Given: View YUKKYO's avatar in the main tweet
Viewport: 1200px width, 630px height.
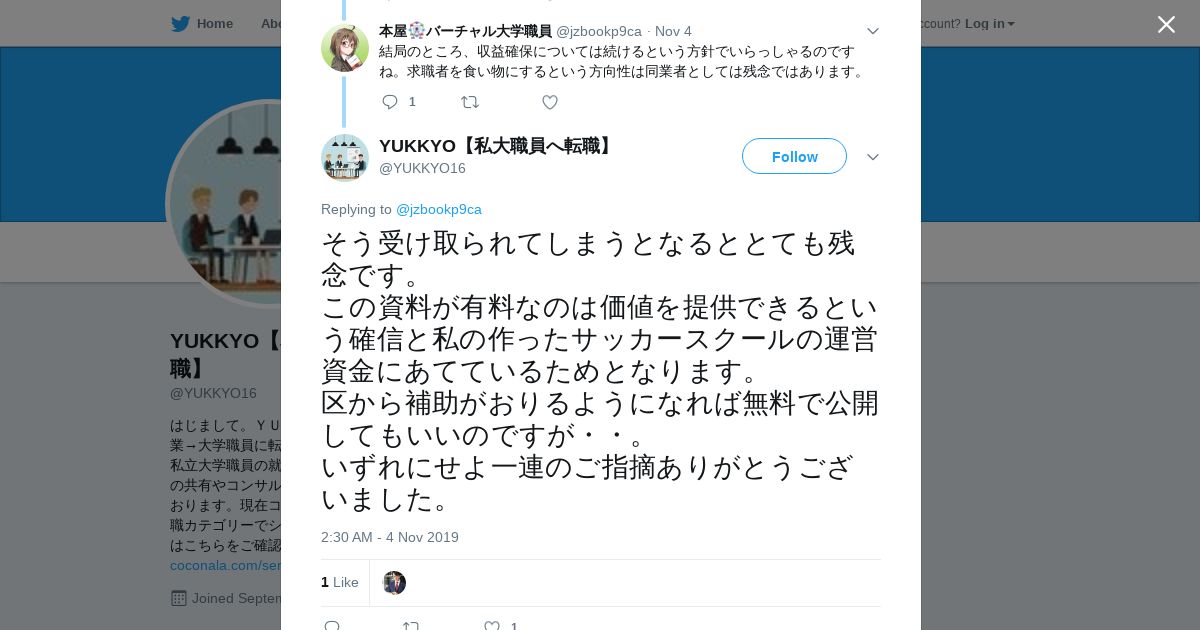Looking at the screenshot, I should [345, 157].
